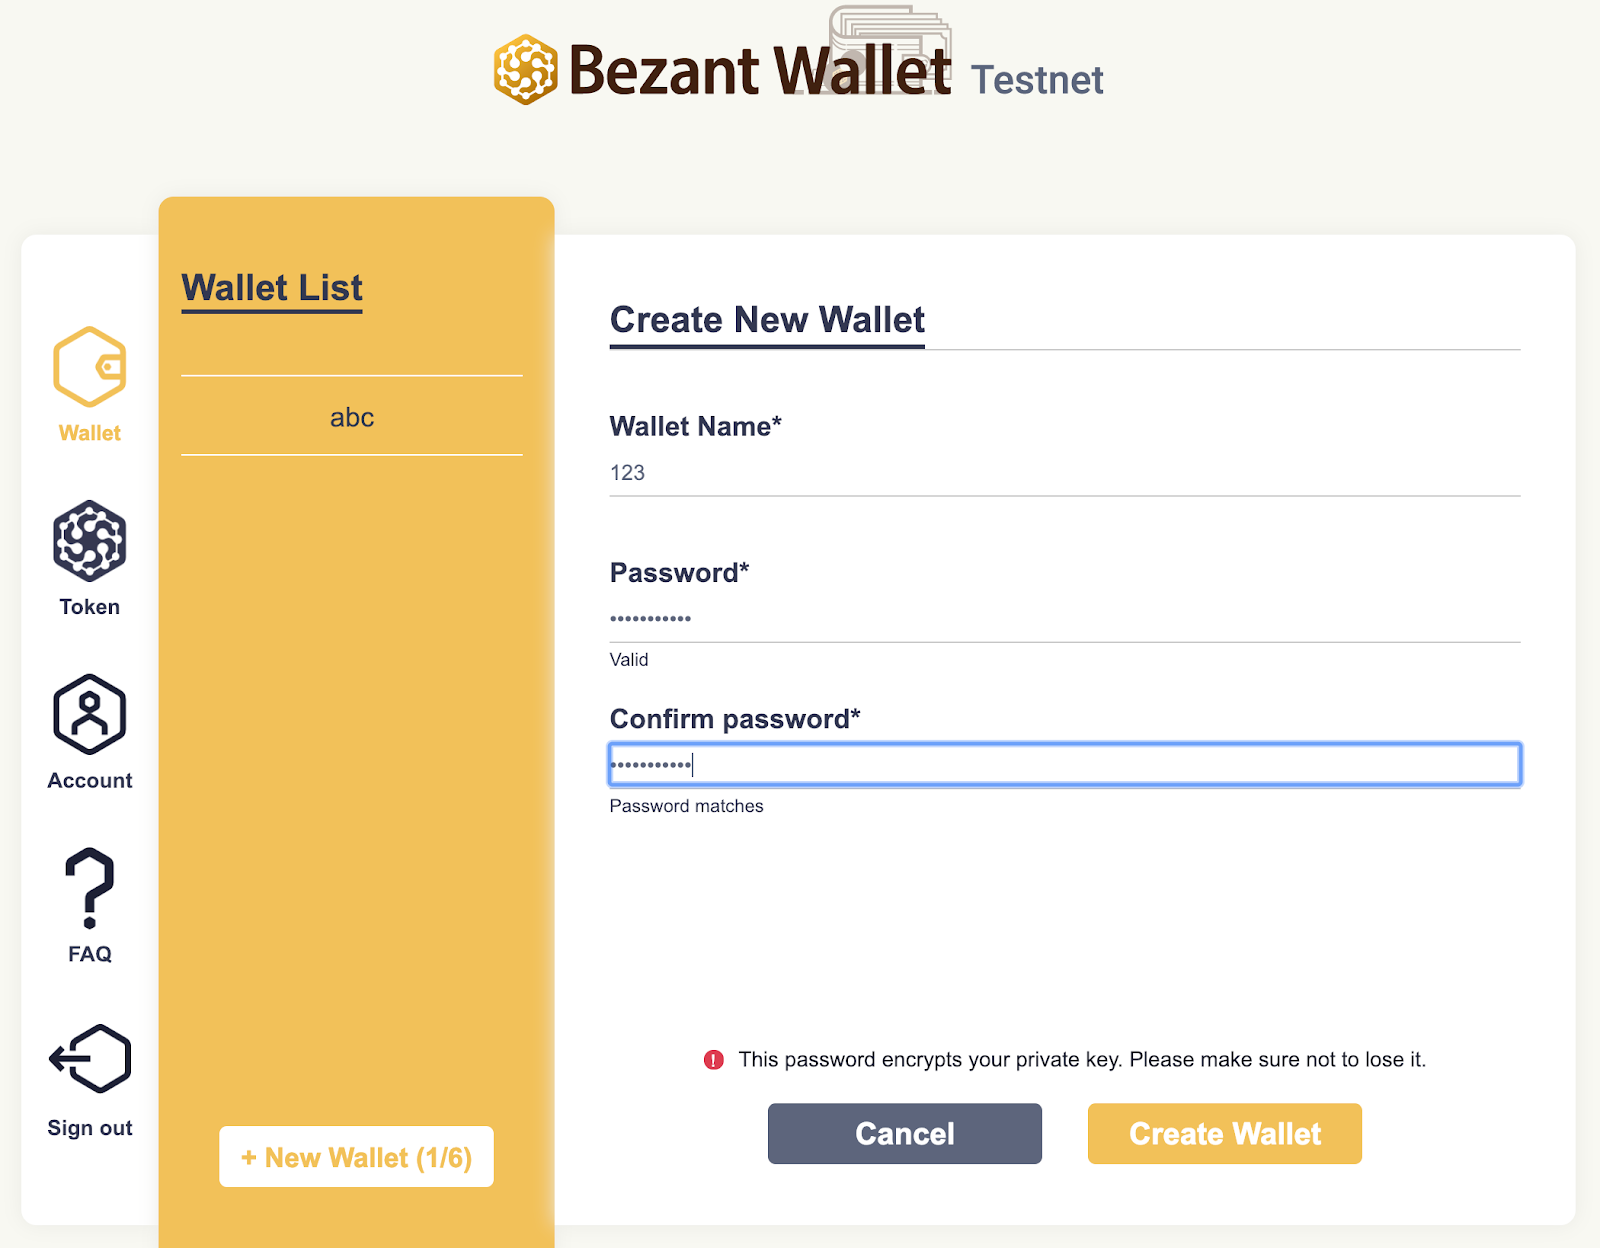The width and height of the screenshot is (1600, 1248).
Task: Focus the Wallet Name input field
Action: point(1064,473)
